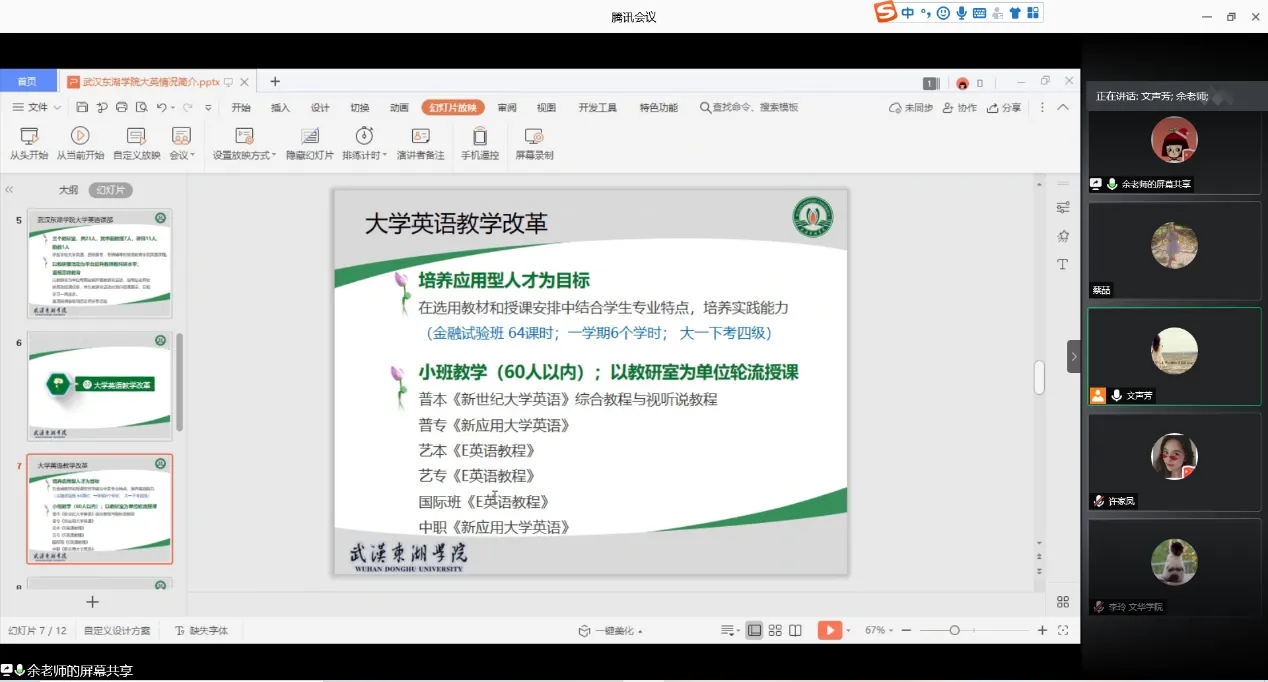Start slideshow with 从当前开始
Screen dimensions: 1268x682
tap(80, 136)
